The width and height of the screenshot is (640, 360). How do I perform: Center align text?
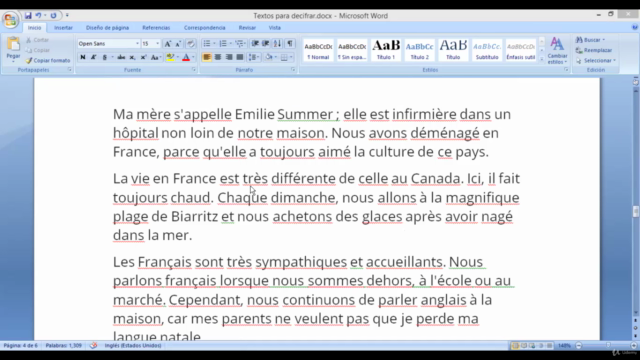218,57
